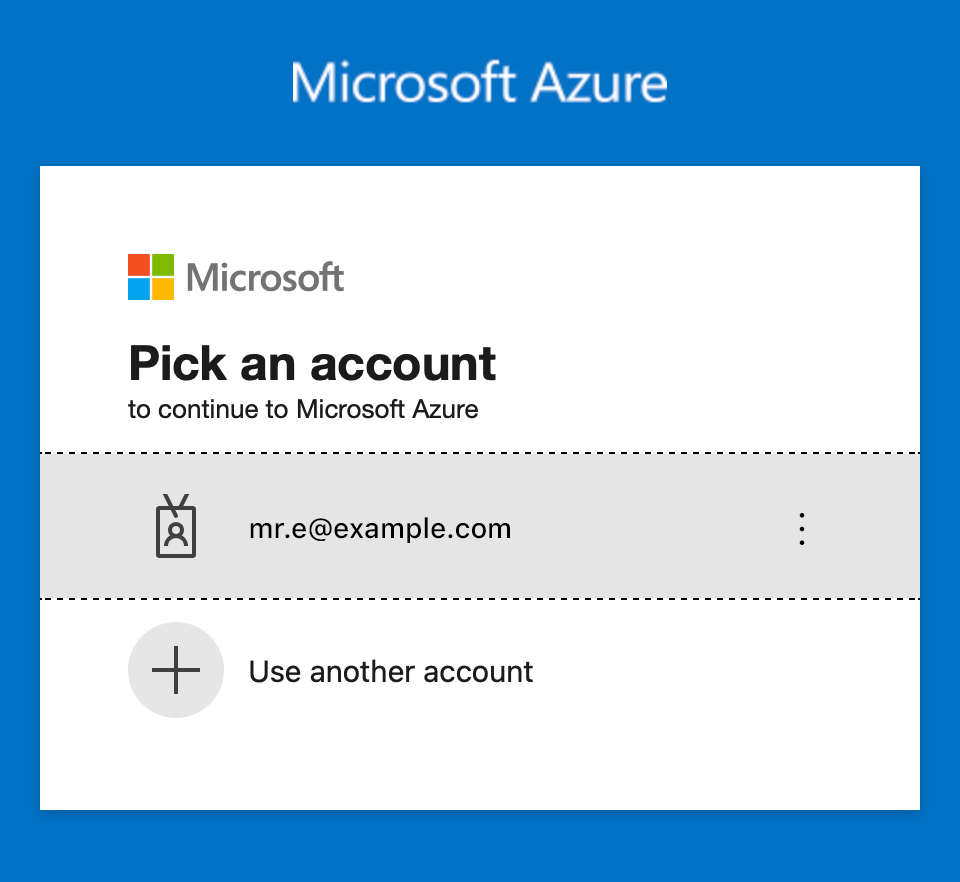Image resolution: width=960 pixels, height=882 pixels.
Task: Click the 'to continue to Microsoft Azure' subtitle
Action: click(303, 409)
